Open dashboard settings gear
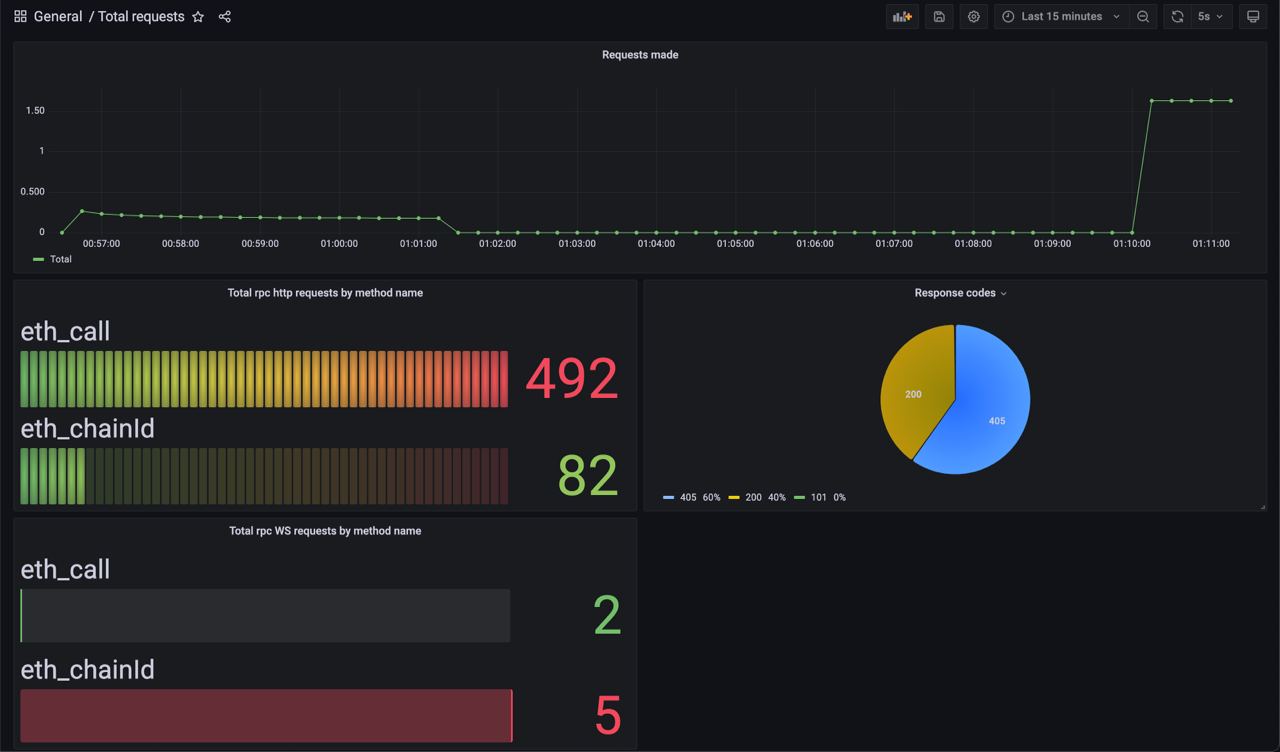 coord(973,17)
